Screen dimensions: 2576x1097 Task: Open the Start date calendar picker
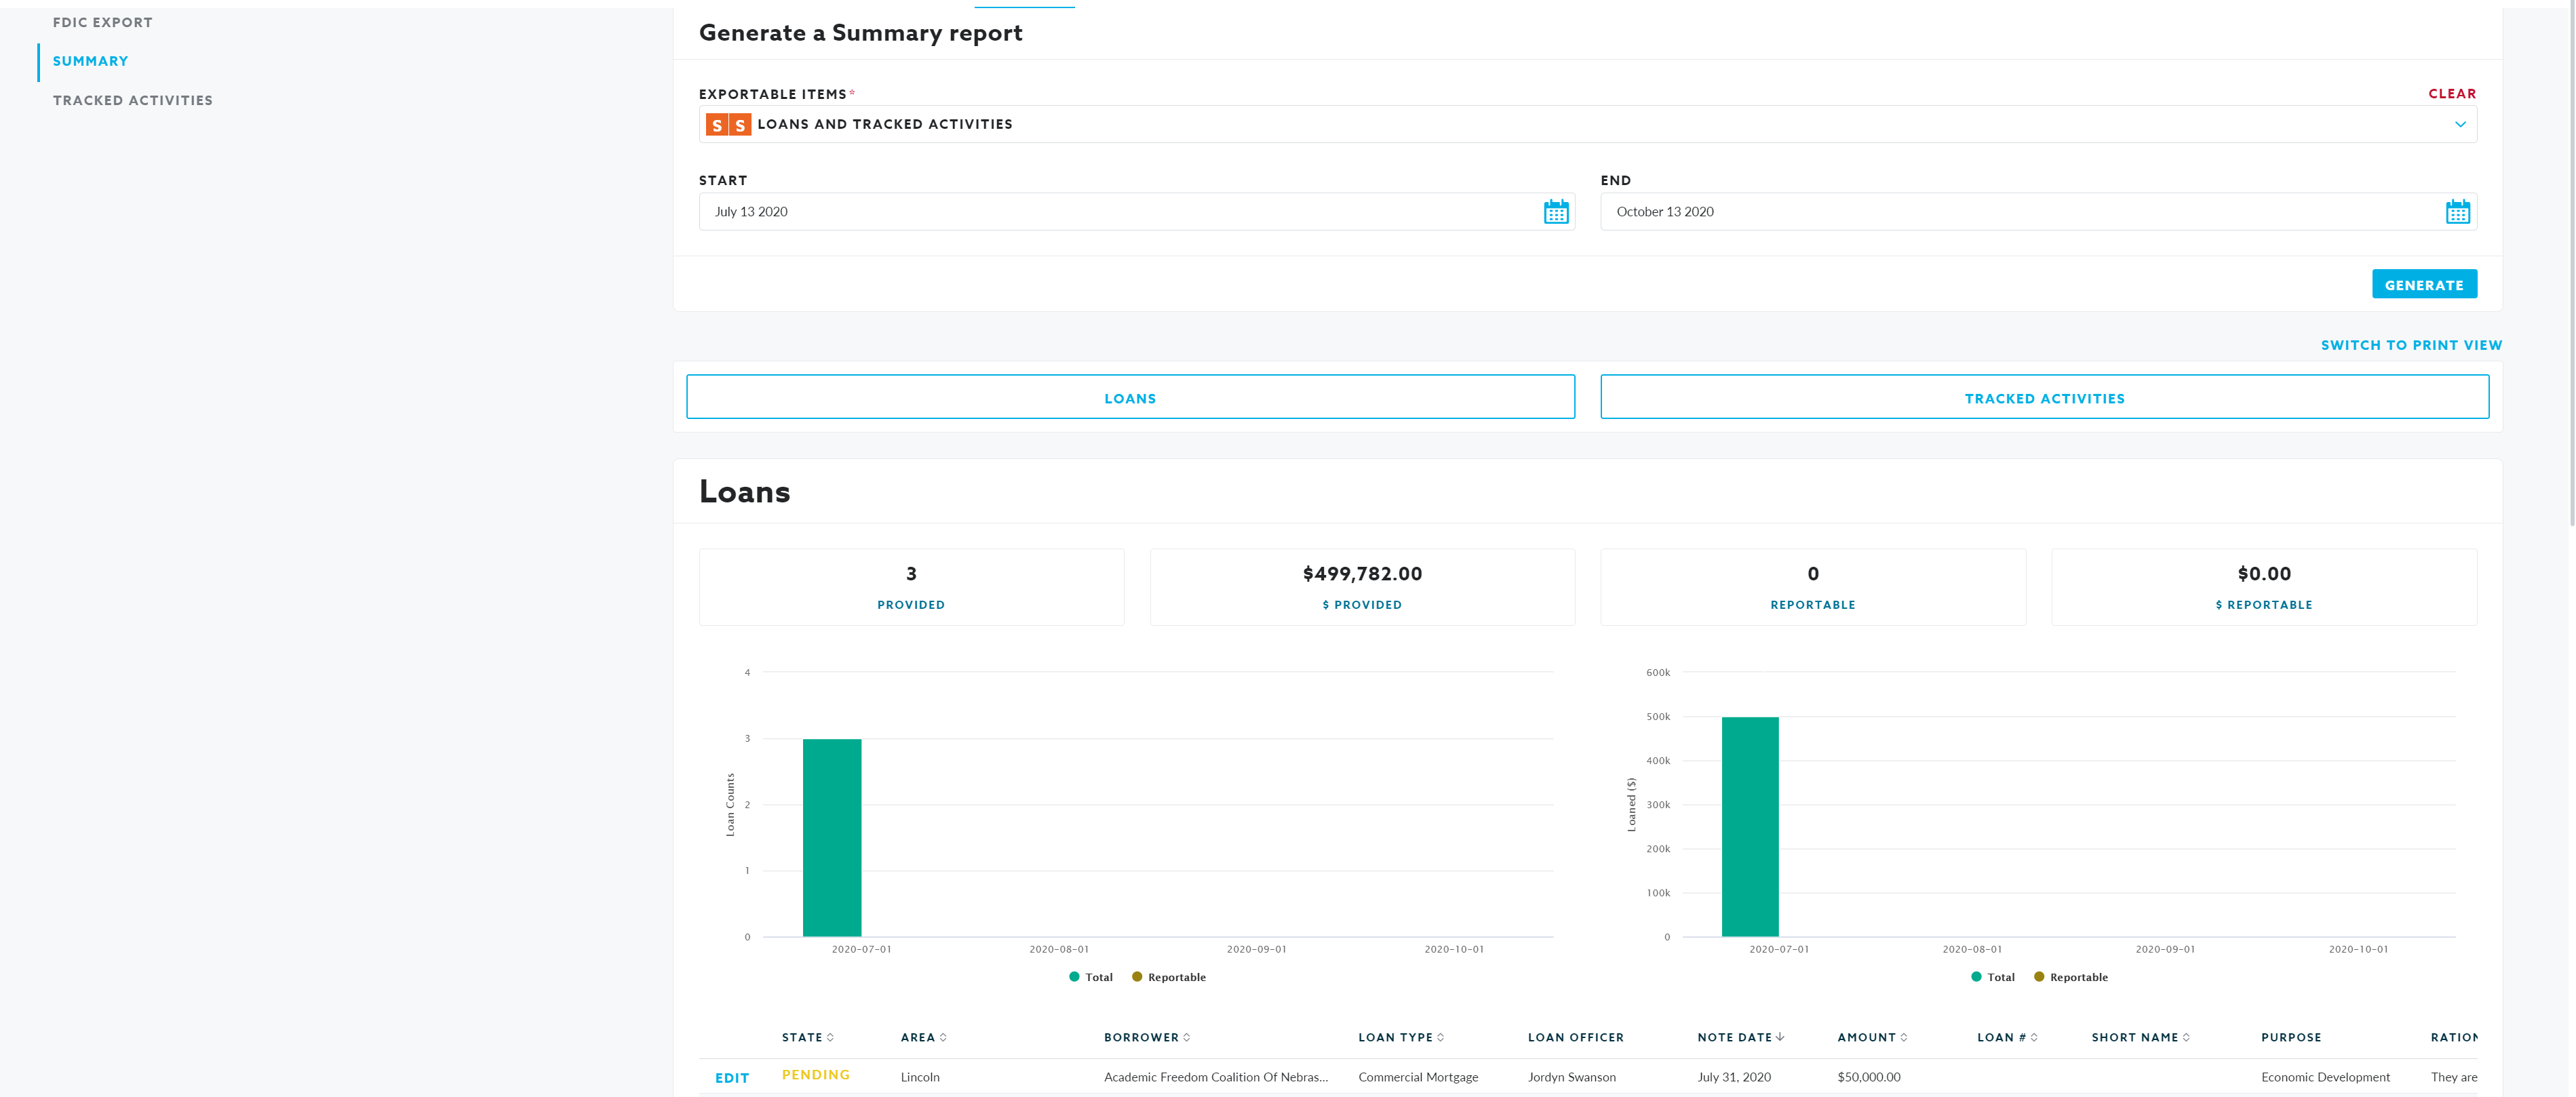1555,212
